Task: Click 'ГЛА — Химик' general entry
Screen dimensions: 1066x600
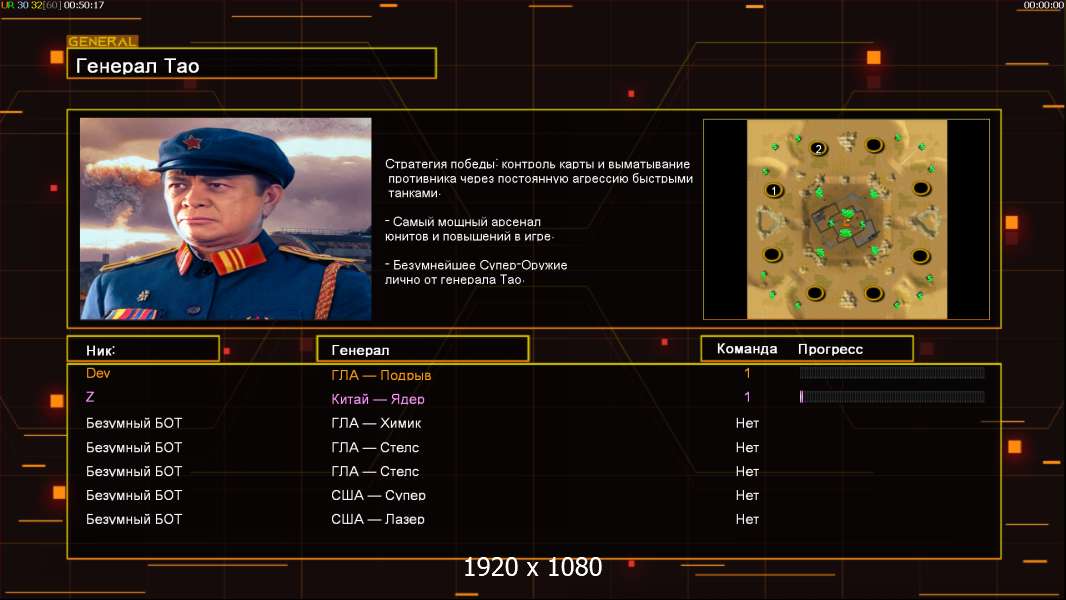Action: coord(376,423)
